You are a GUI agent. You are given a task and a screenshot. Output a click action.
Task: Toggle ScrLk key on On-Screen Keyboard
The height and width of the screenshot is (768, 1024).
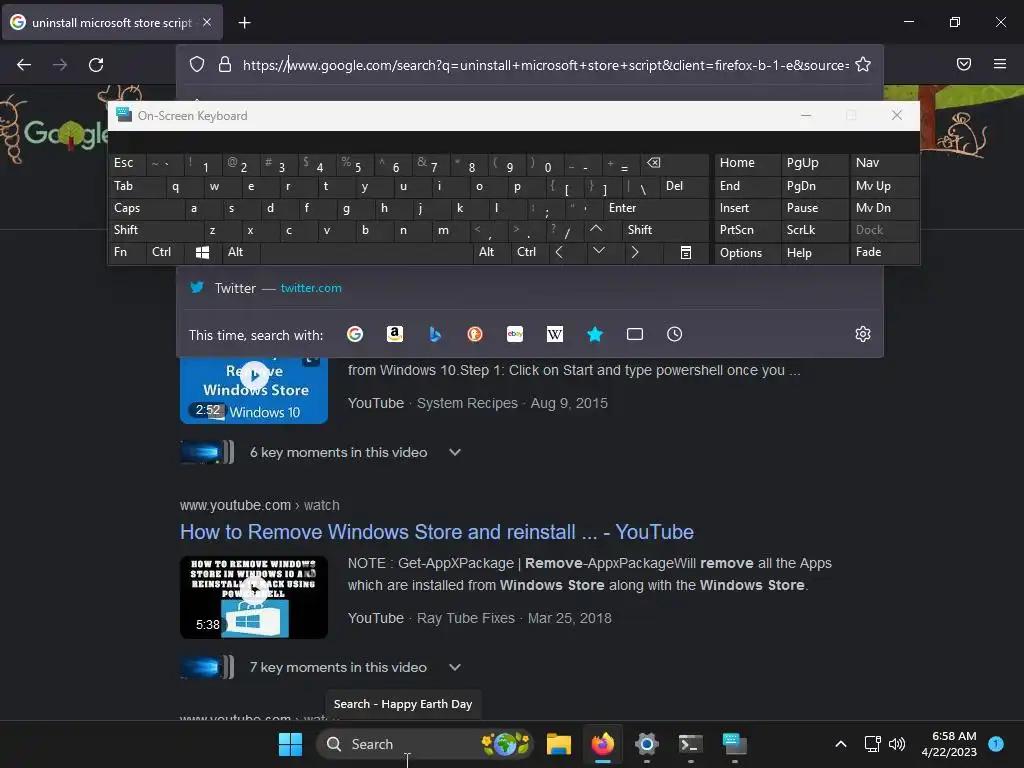pos(814,230)
